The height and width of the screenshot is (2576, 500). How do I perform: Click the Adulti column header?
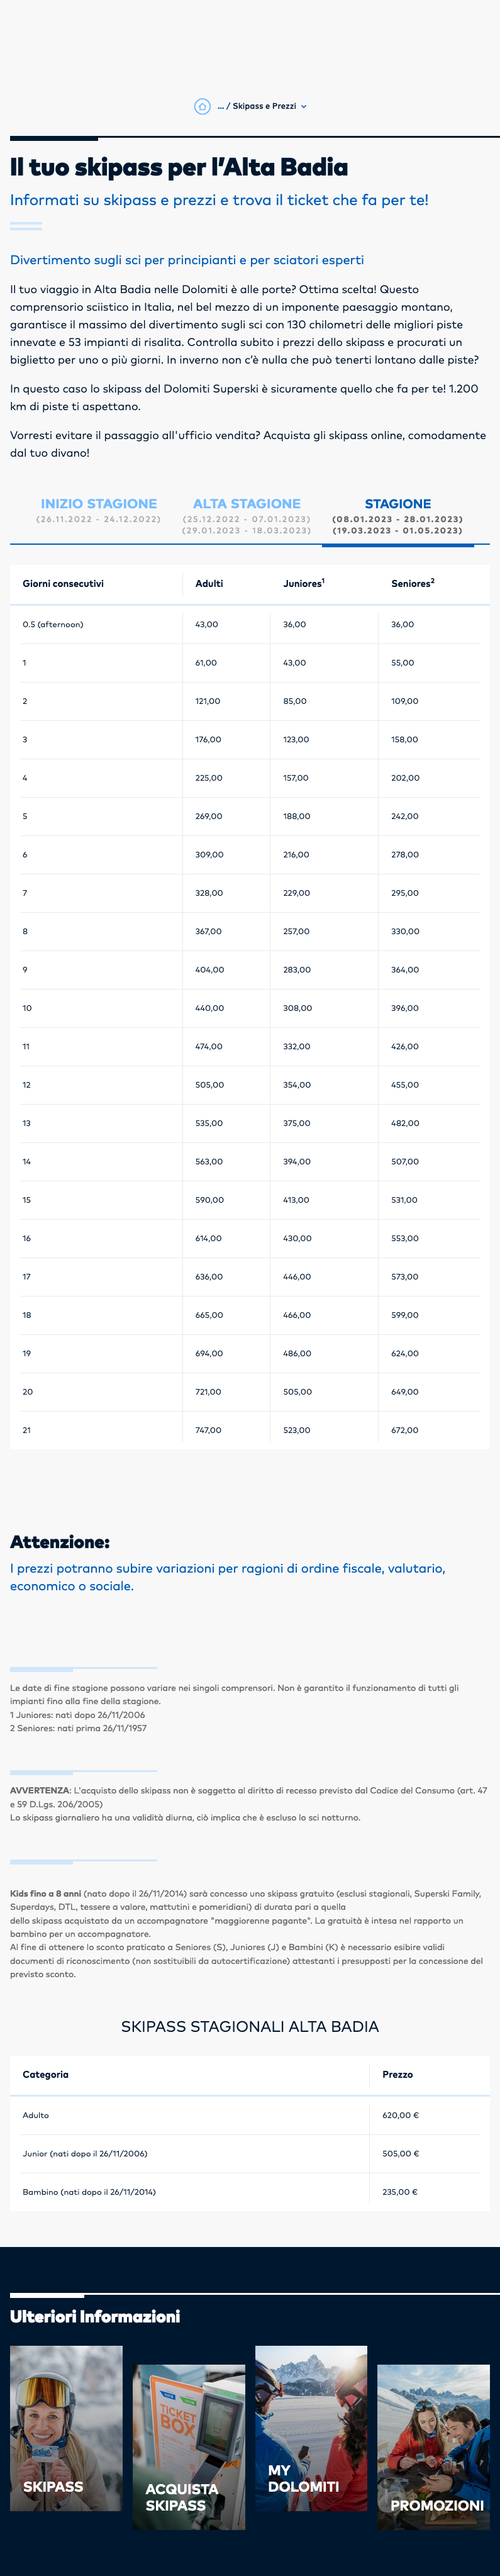209,584
